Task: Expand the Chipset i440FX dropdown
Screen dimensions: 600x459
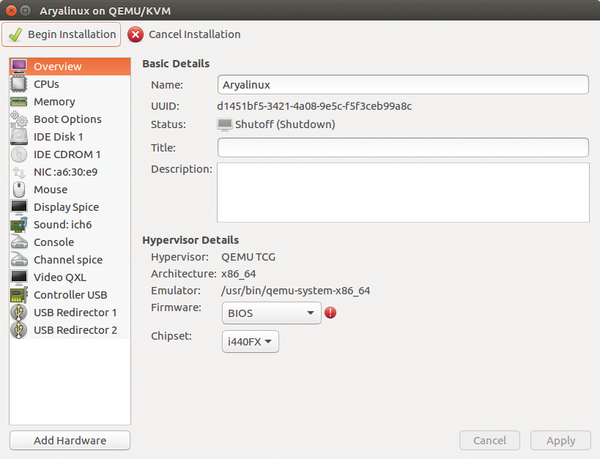Action: click(250, 342)
